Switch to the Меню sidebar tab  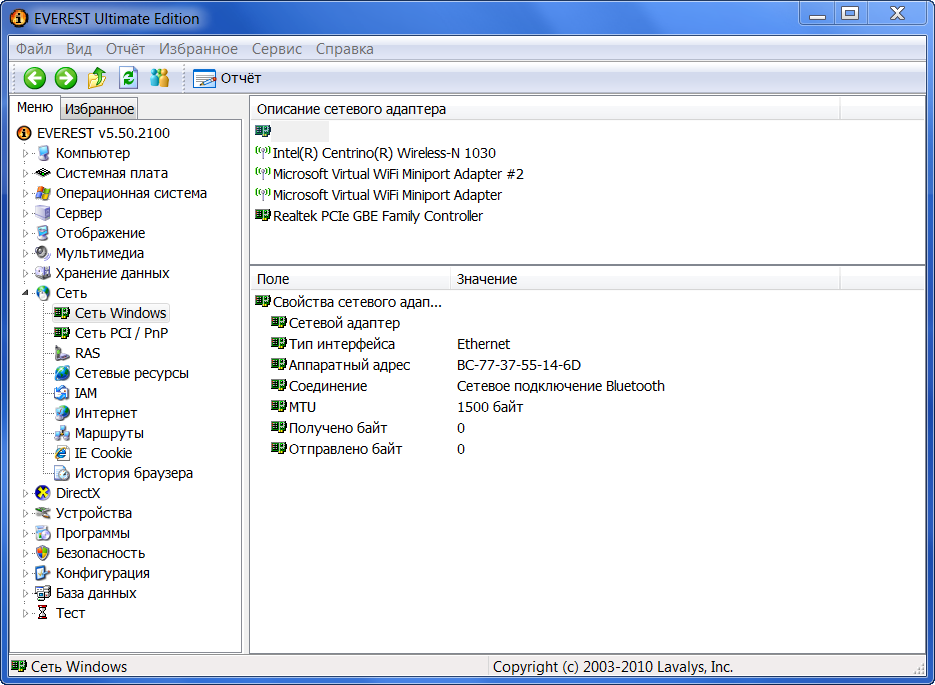pos(35,107)
